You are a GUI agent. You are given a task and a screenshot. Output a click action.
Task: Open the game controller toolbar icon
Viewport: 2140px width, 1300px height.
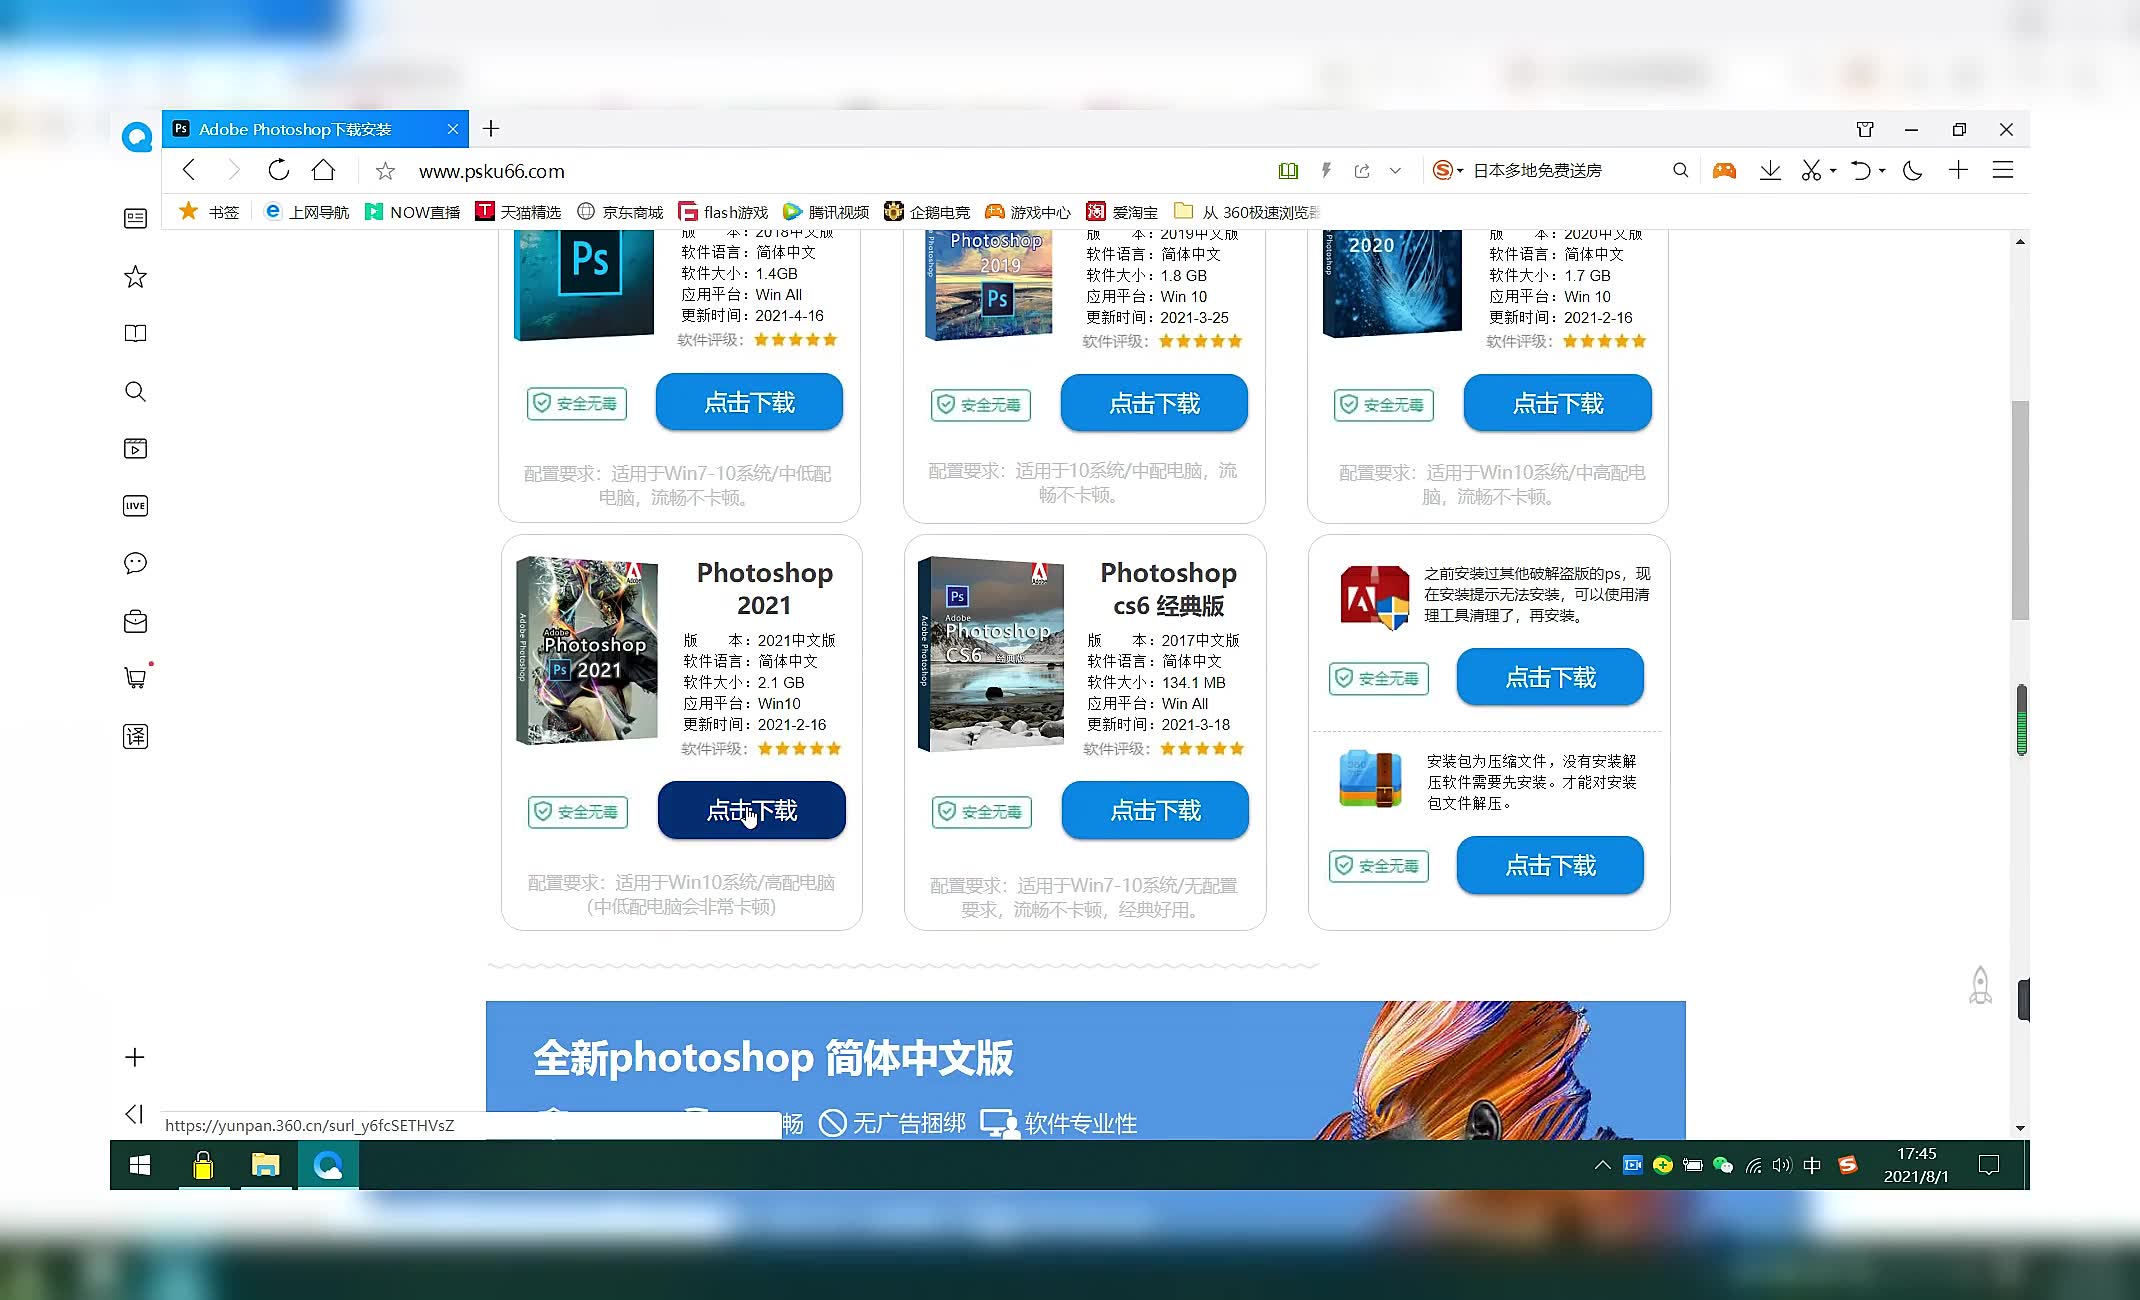(x=1724, y=171)
